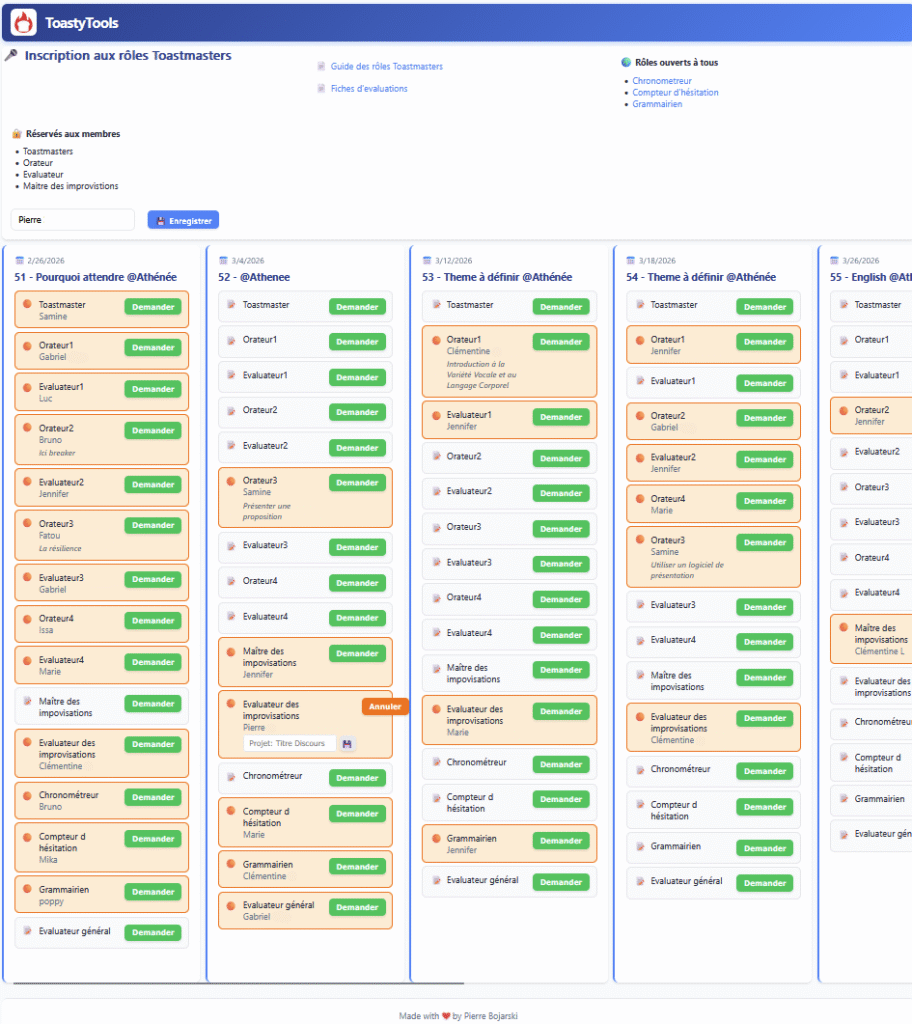The height and width of the screenshot is (1024, 912).
Task: Open the Compteur d'hésitation link under open roles
Action: 675,93
